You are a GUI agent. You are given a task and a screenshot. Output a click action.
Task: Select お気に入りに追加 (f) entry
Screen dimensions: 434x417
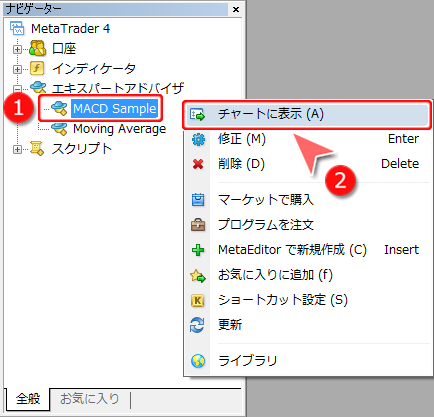307,275
